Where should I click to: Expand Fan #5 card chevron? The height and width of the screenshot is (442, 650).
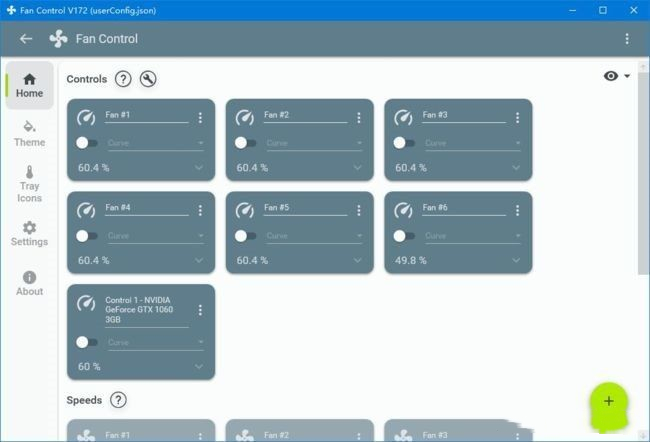pyautogui.click(x=358, y=260)
